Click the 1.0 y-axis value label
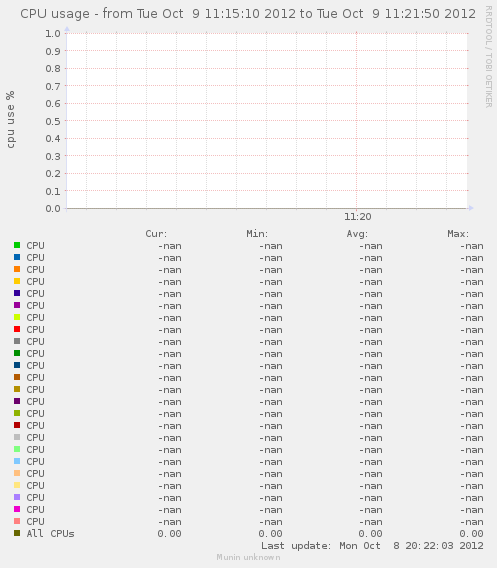The height and width of the screenshot is (568, 497). pyautogui.click(x=53, y=33)
